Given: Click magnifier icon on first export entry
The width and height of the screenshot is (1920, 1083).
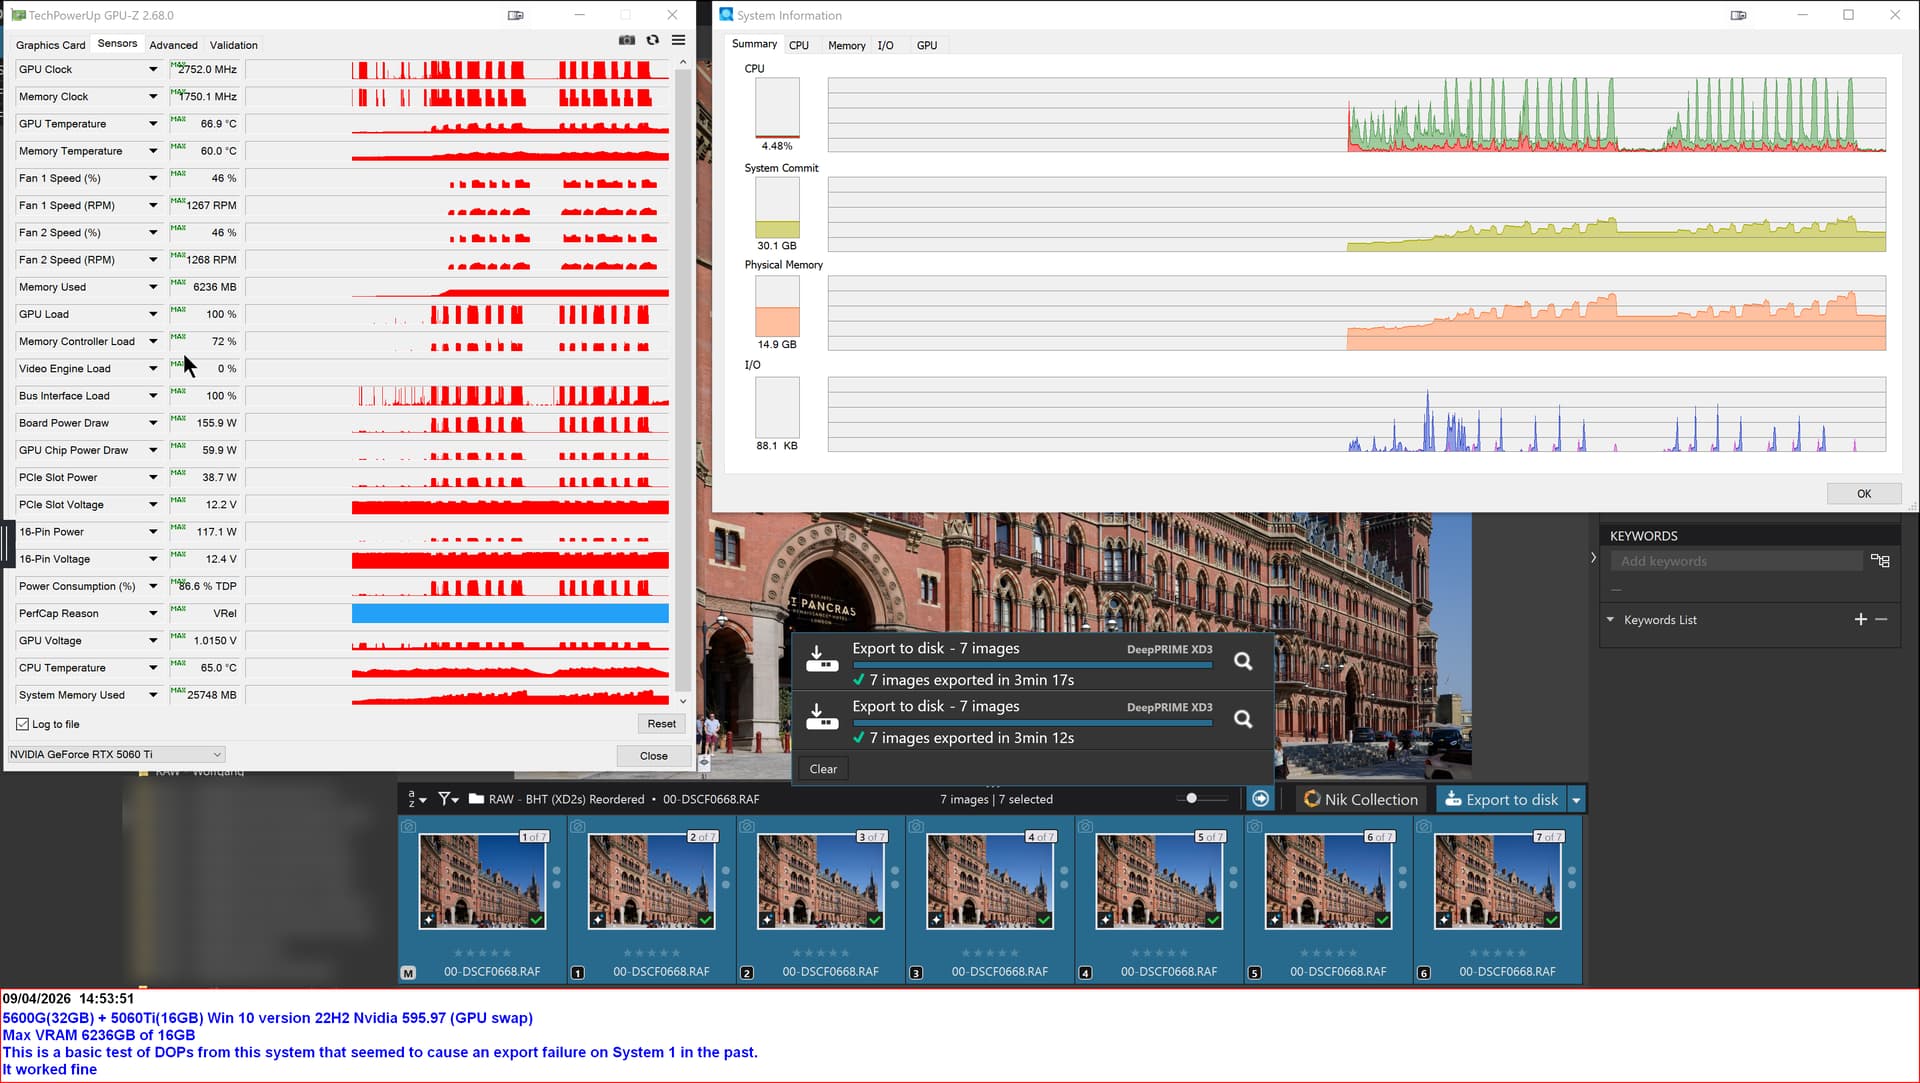Looking at the screenshot, I should click(x=1243, y=661).
